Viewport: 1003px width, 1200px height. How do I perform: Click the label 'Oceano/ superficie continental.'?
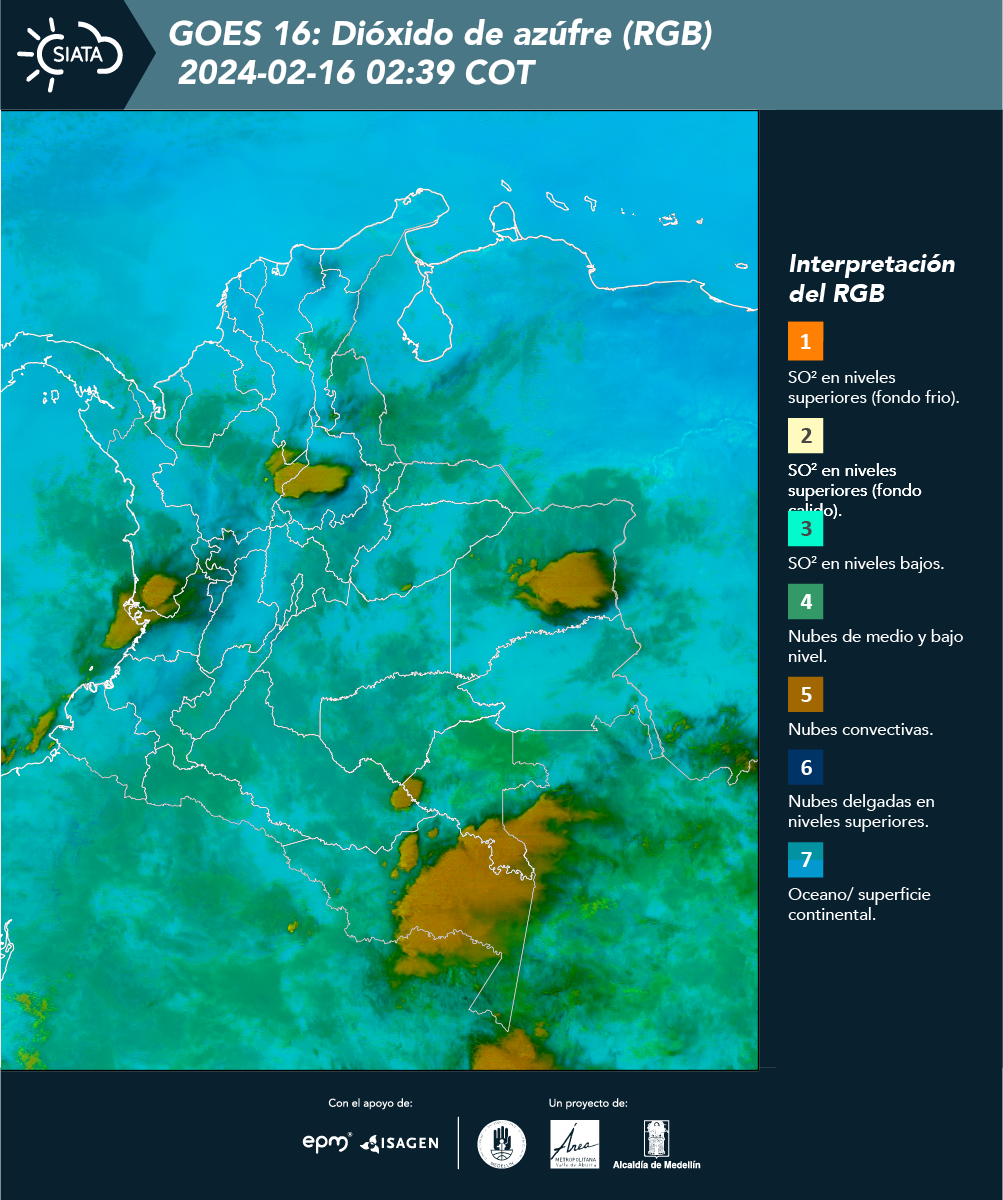point(859,904)
